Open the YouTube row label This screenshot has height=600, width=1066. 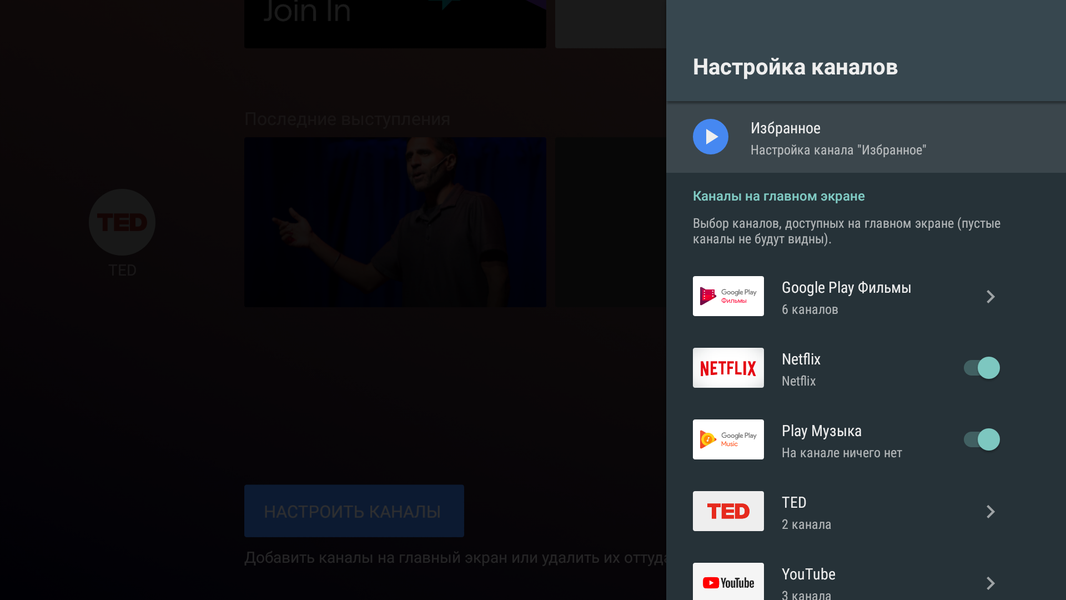coord(808,574)
